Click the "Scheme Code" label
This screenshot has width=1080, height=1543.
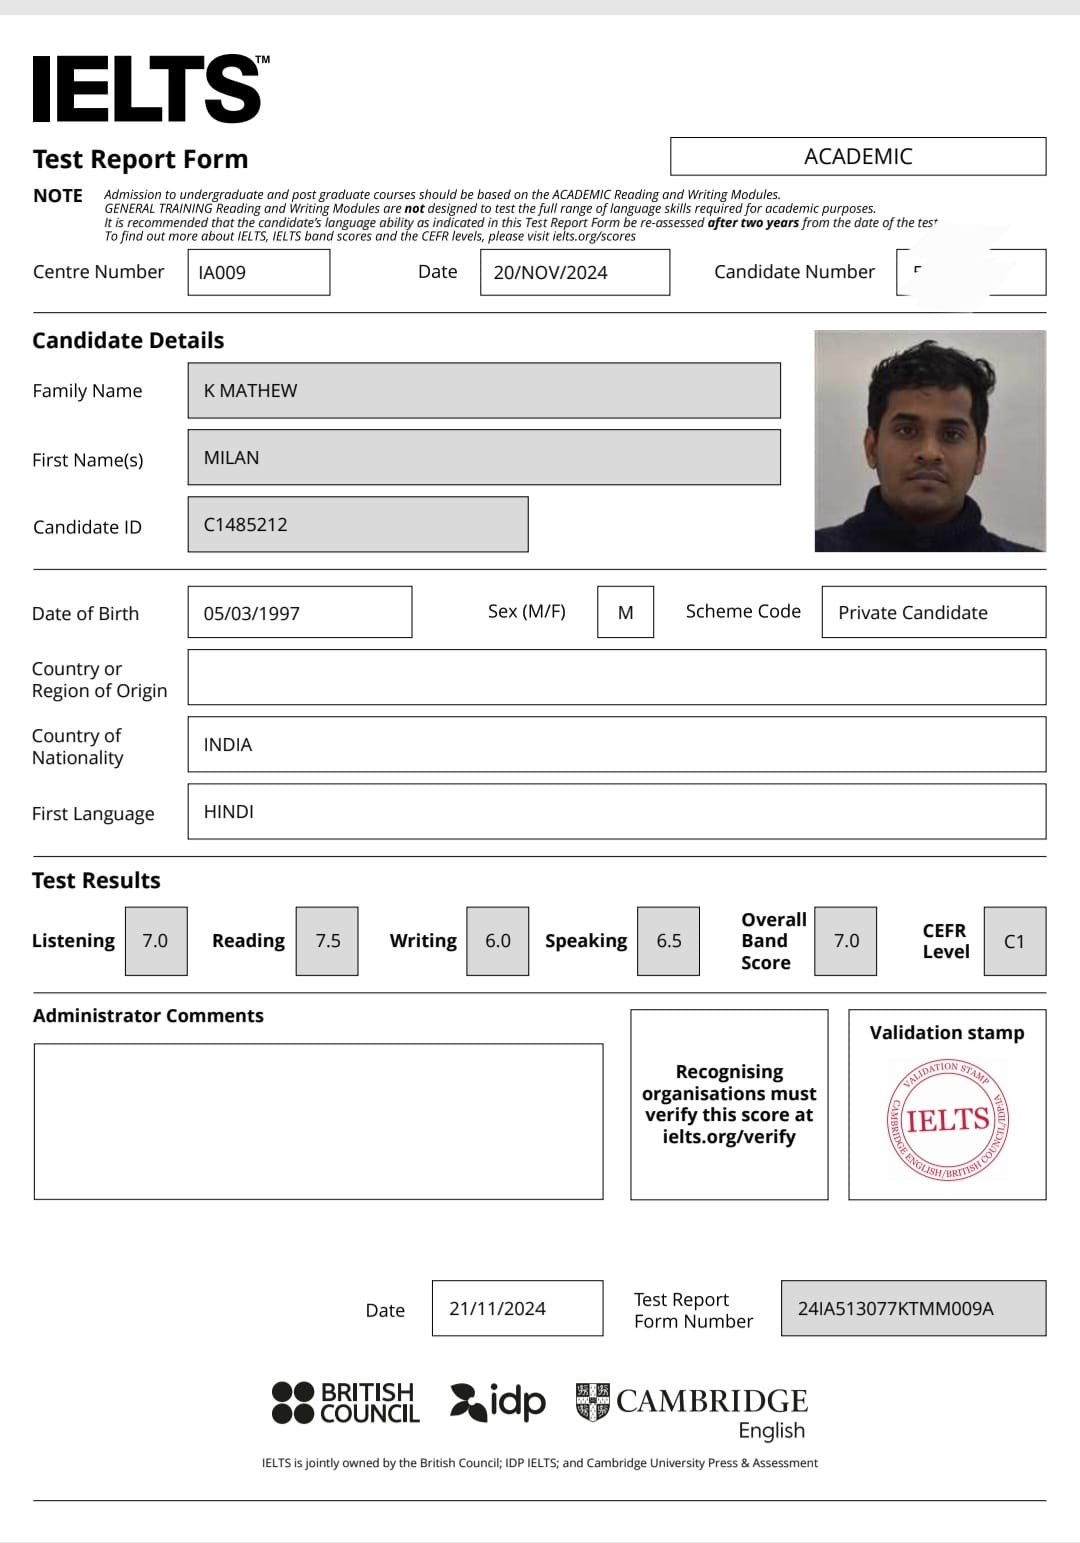[743, 611]
